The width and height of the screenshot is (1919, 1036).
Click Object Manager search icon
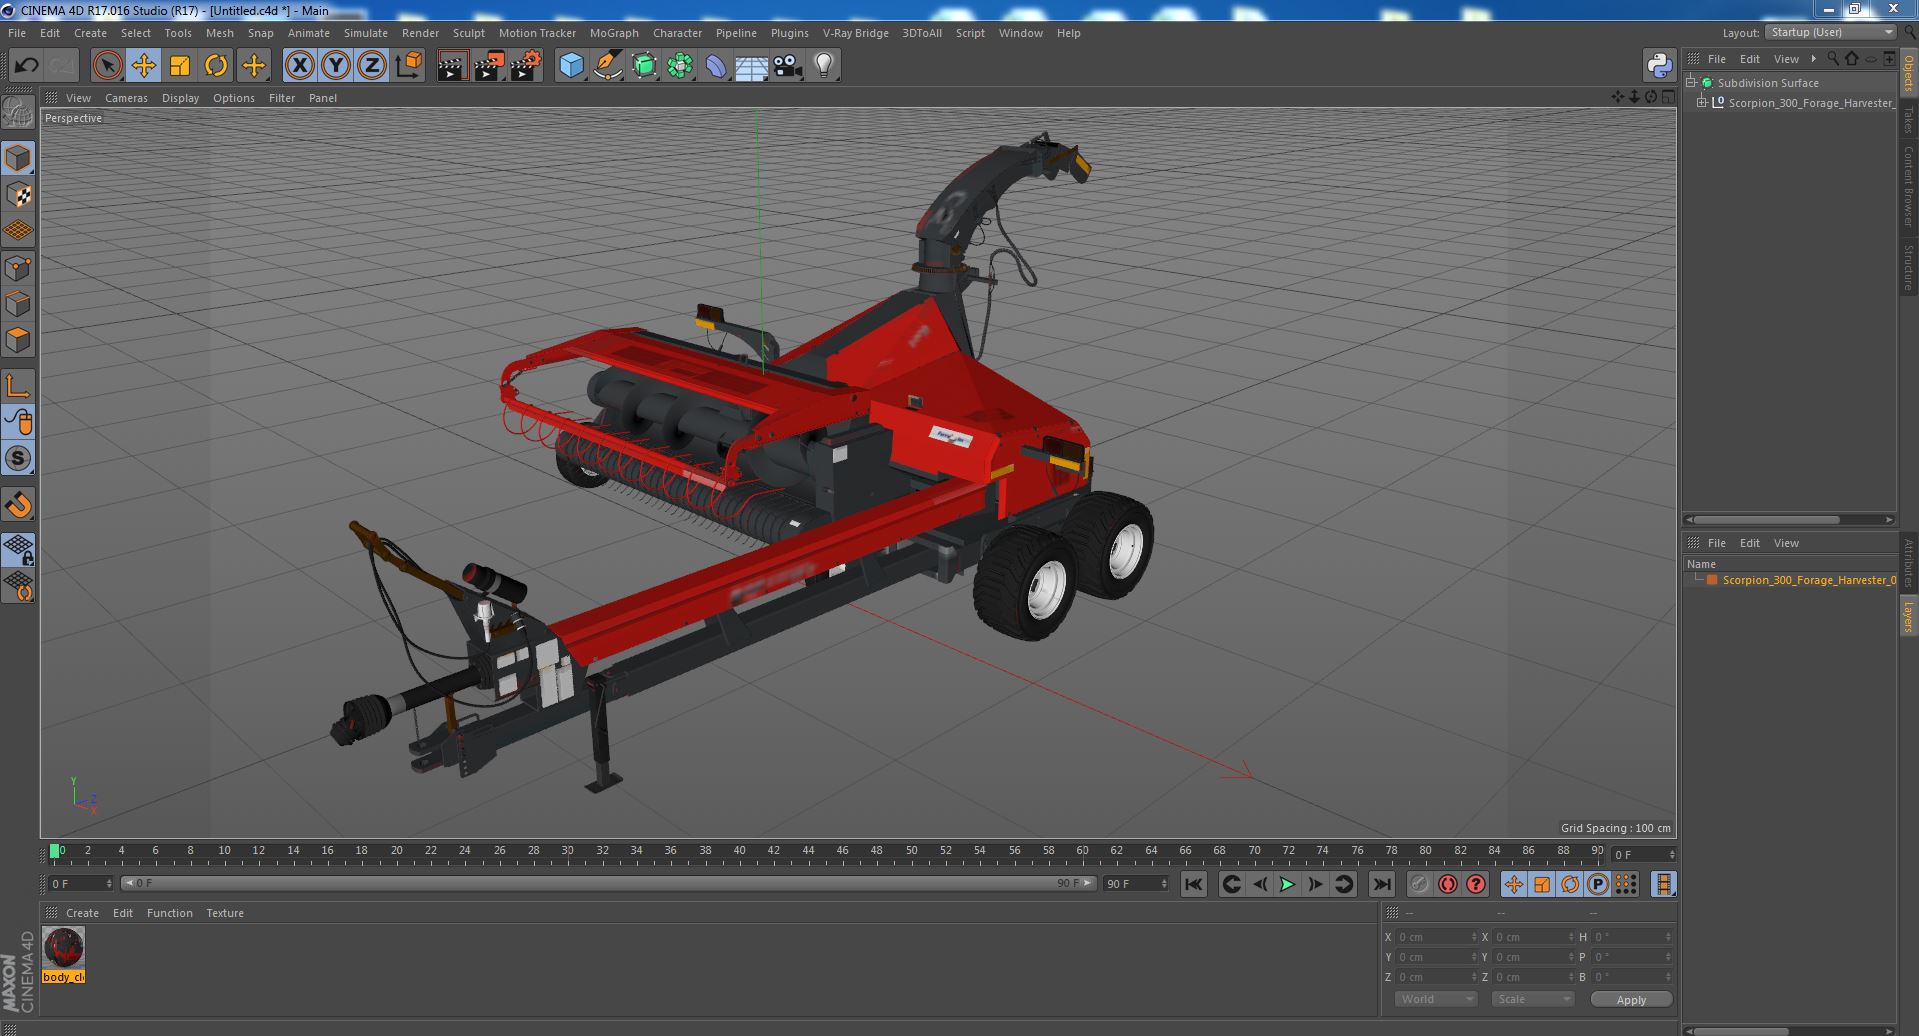point(1833,59)
